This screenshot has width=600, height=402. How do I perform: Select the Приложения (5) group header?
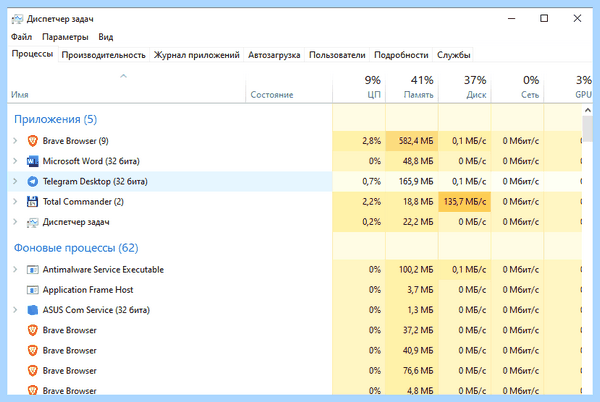pyautogui.click(x=55, y=119)
